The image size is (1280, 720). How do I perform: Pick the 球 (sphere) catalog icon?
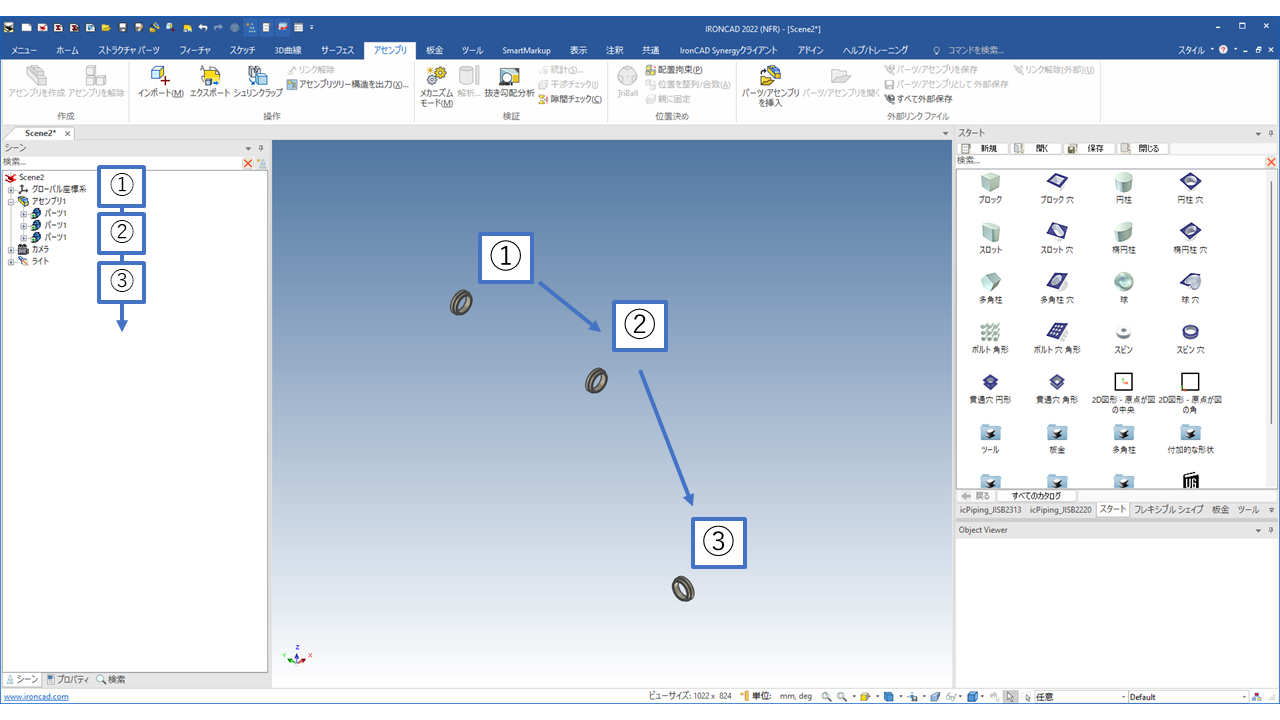tap(1123, 286)
